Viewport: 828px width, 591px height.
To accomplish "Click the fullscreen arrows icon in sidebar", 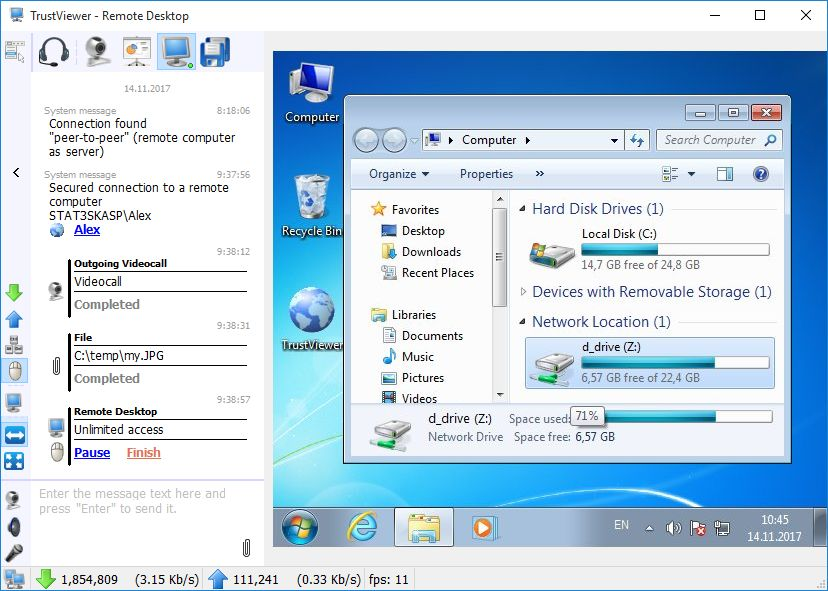I will coord(14,461).
